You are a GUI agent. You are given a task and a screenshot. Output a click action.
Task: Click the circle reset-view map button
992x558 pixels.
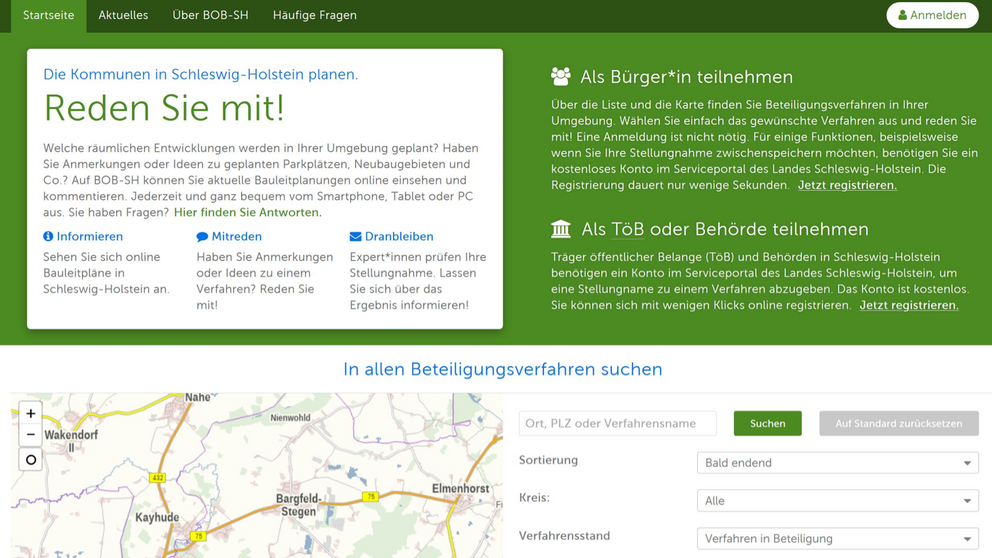(x=30, y=460)
